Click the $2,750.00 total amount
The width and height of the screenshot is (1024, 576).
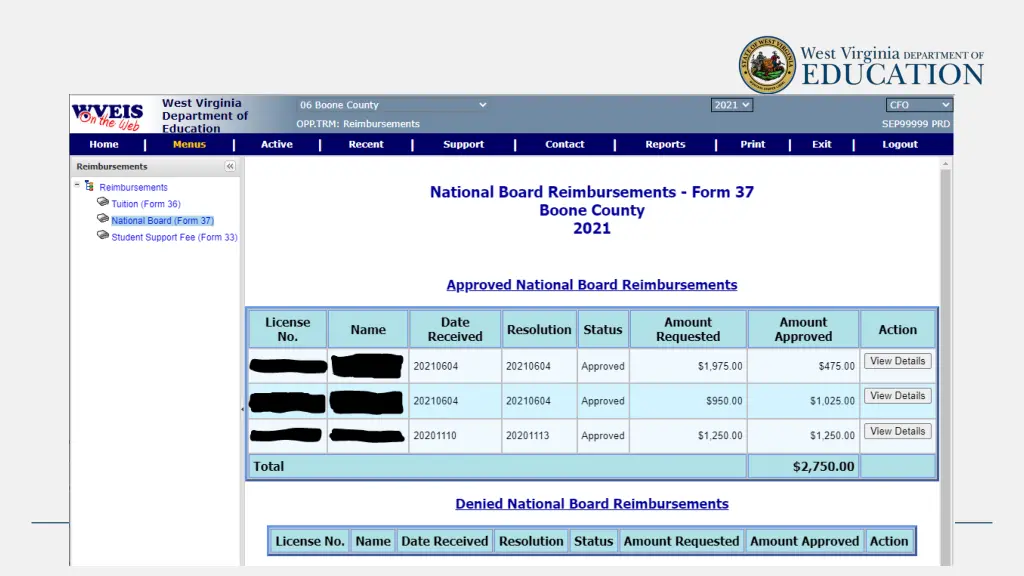point(823,466)
